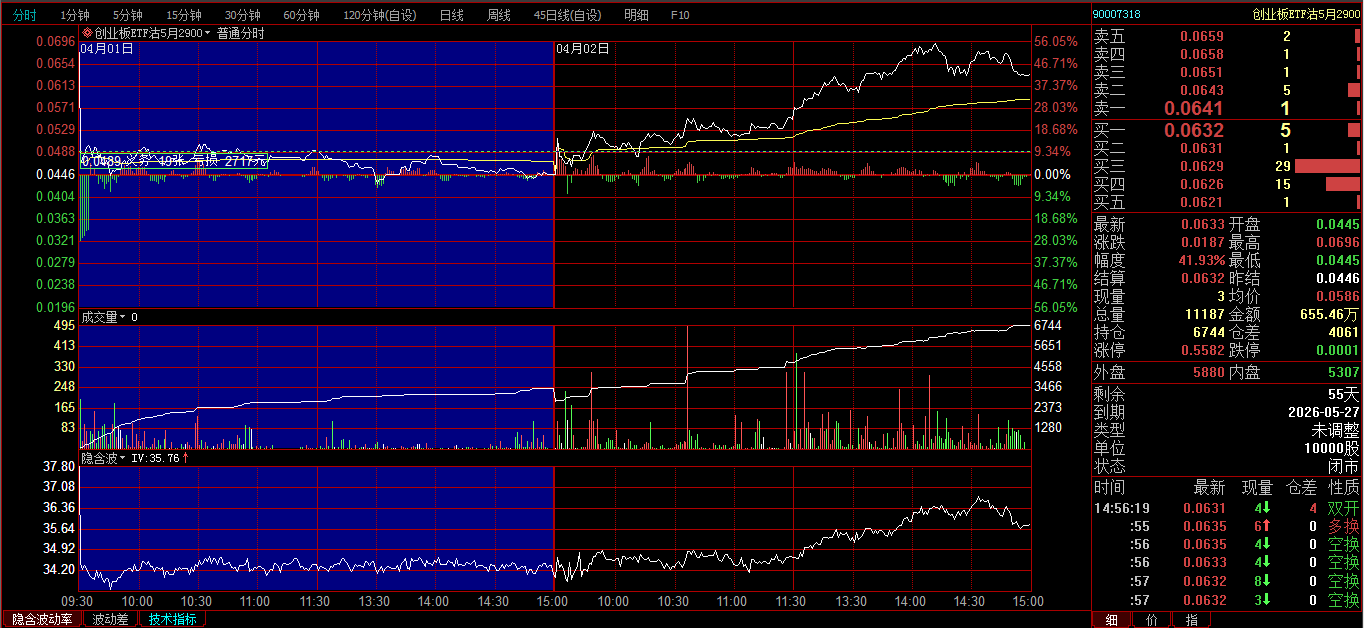
Task: Click the 普通分时 chart mode label
Action: click(240, 33)
